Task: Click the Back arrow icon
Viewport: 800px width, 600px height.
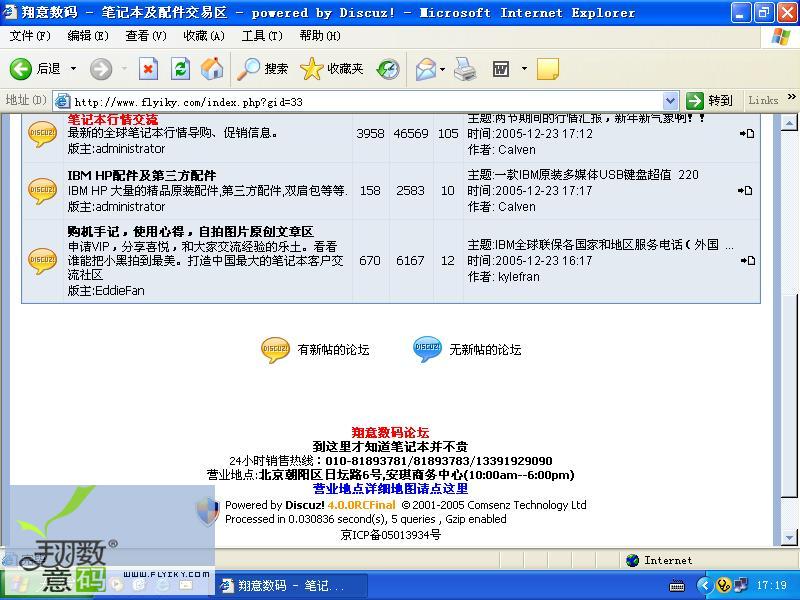Action: click(x=20, y=69)
